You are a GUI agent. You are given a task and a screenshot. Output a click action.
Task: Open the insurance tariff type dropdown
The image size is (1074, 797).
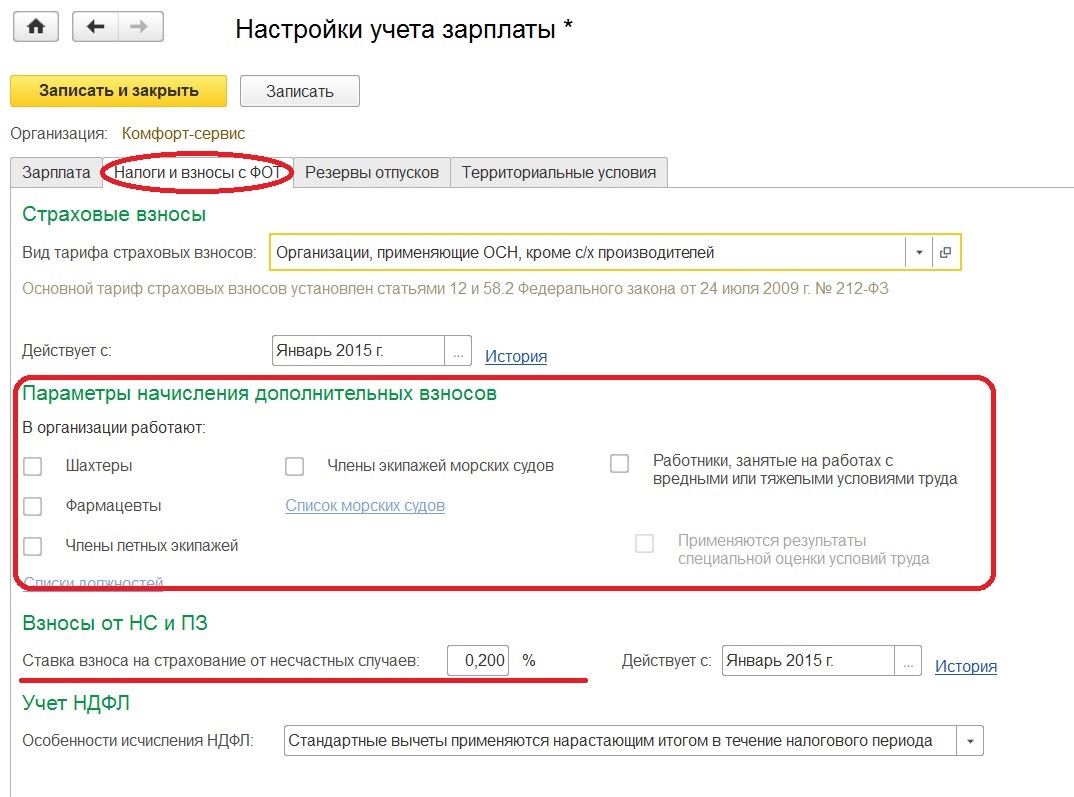click(x=918, y=252)
